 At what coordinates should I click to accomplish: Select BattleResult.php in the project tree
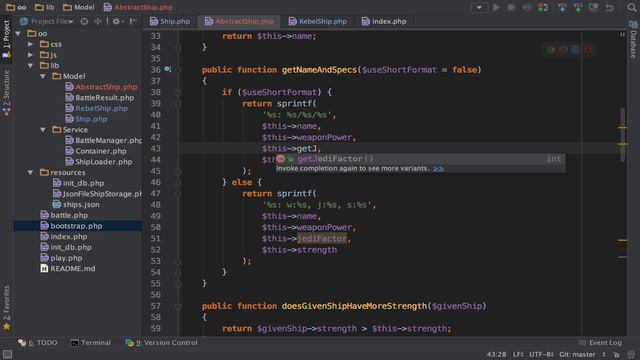[x=100, y=98]
